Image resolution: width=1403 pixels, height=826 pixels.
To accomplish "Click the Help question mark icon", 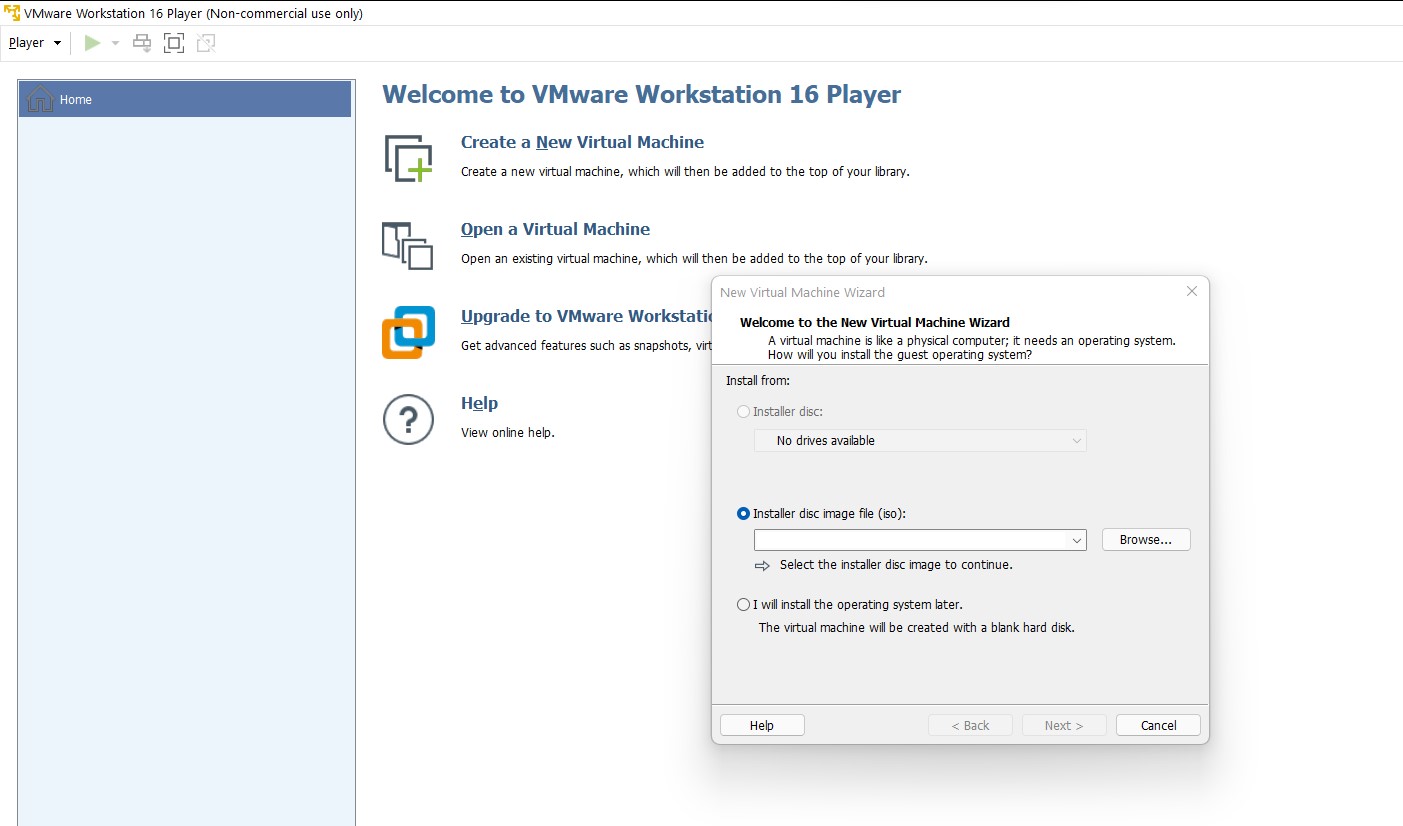I will coord(408,419).
